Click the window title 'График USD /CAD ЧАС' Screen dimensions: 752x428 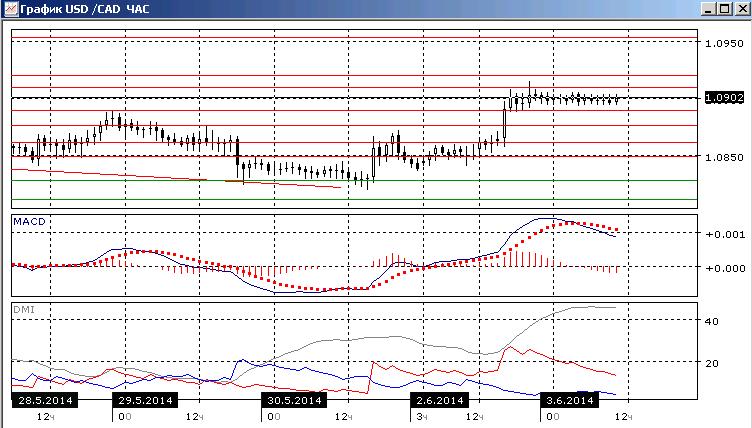coord(85,9)
